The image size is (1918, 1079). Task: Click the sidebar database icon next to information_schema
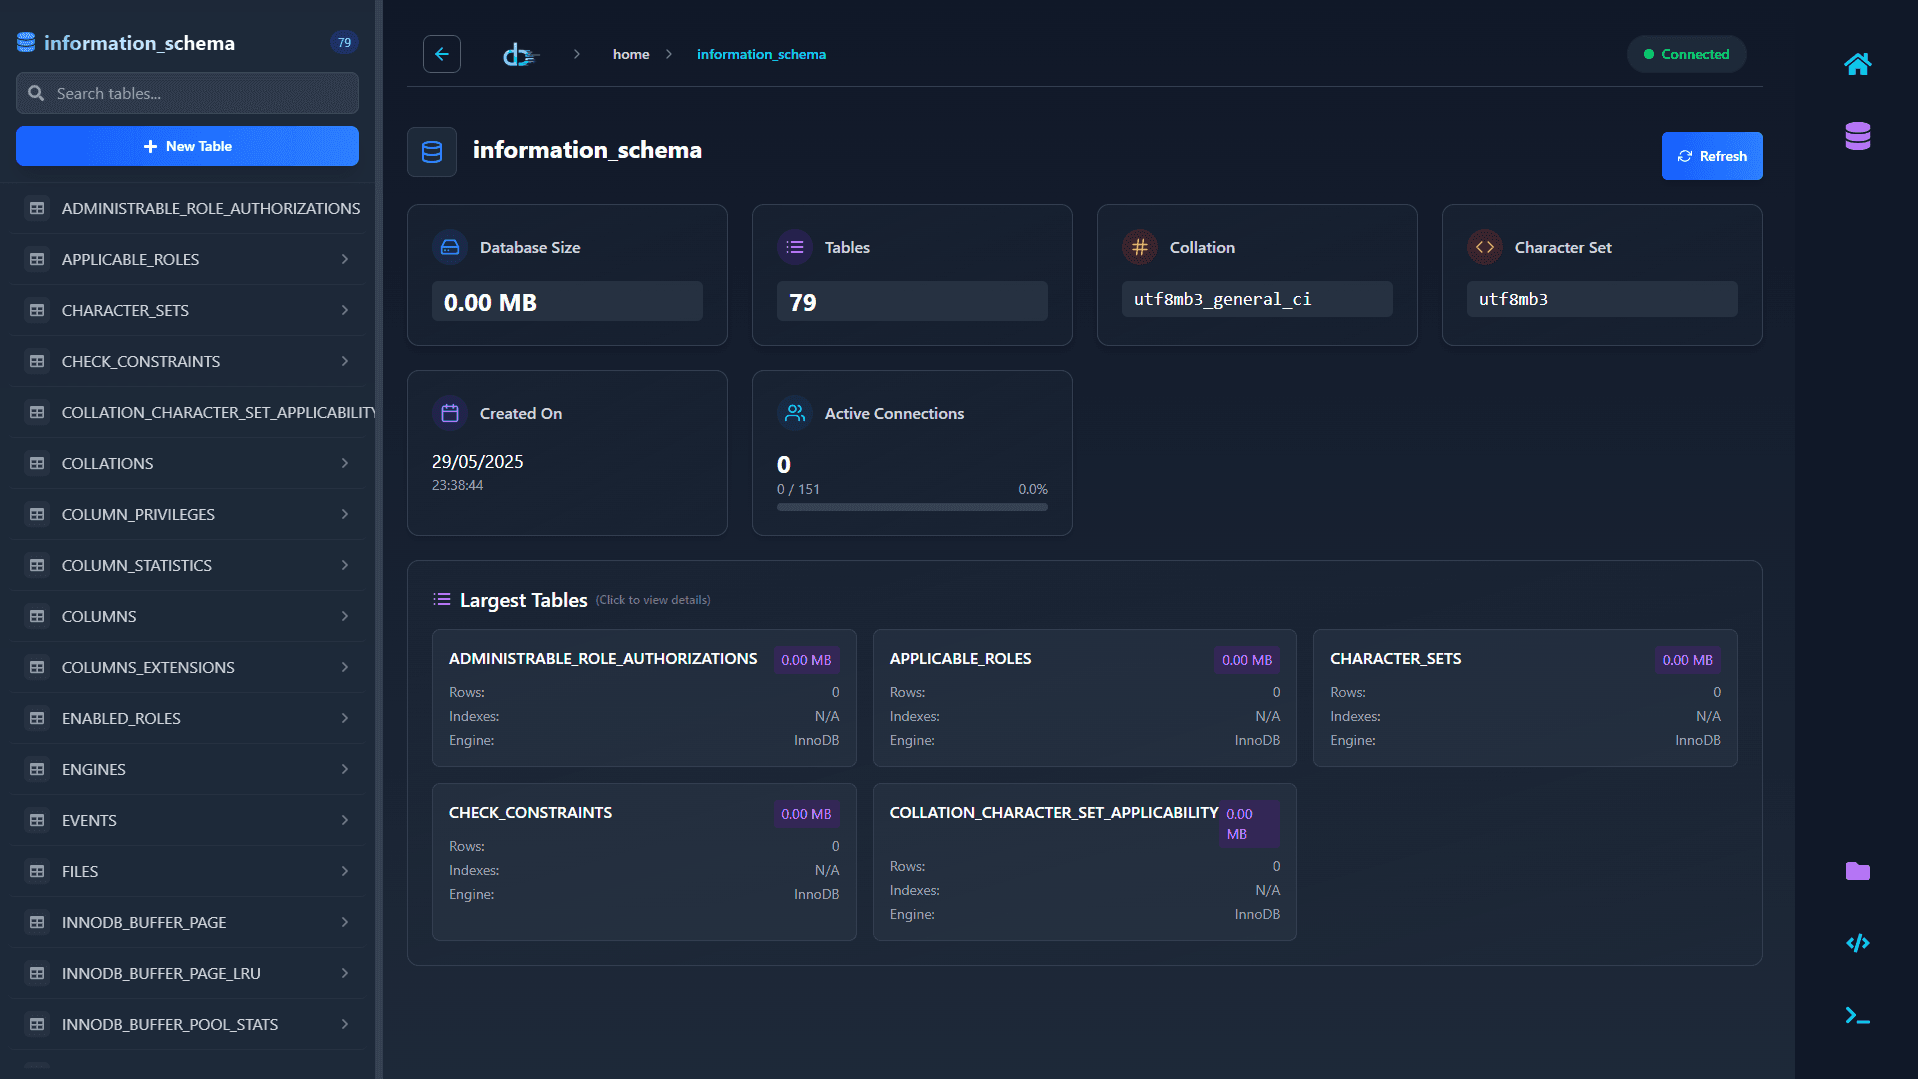(x=26, y=42)
